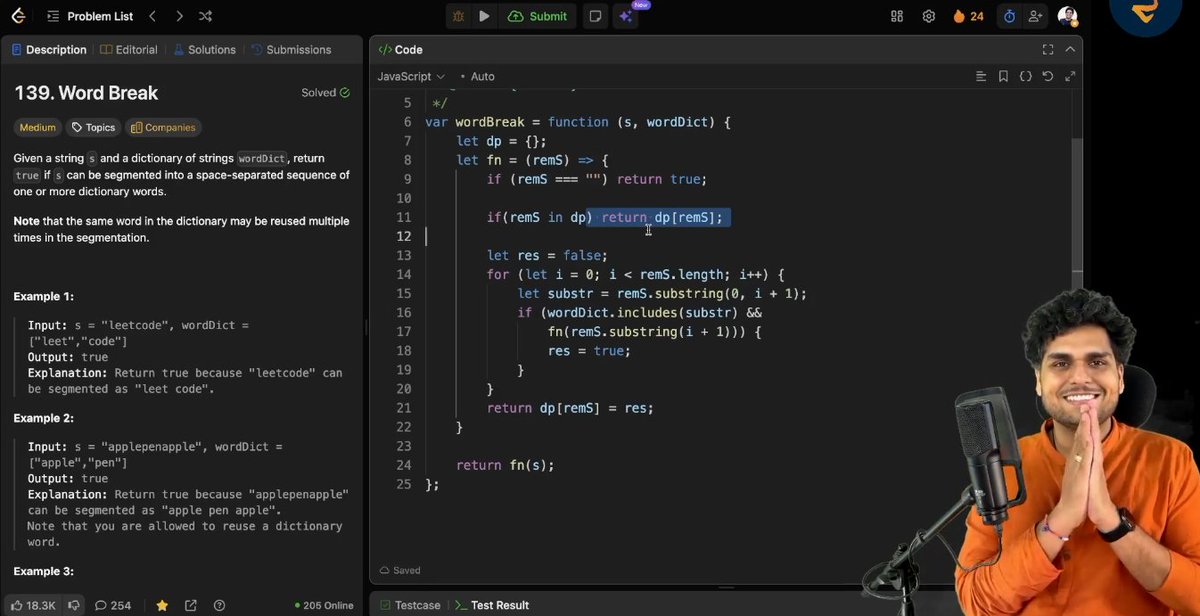Expand editor with diagonal arrows icon
Image resolution: width=1200 pixels, height=616 pixels.
[x=1071, y=76]
